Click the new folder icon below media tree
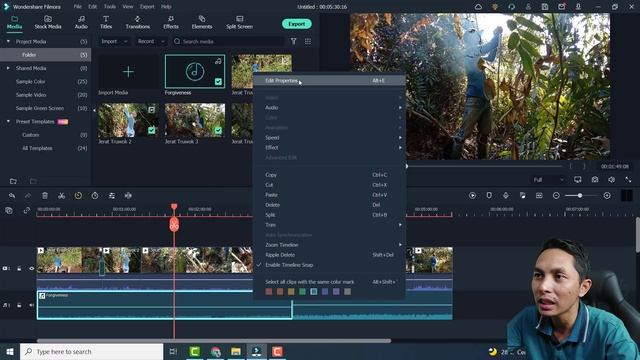Viewport: 640px width, 360px height. pos(13,181)
